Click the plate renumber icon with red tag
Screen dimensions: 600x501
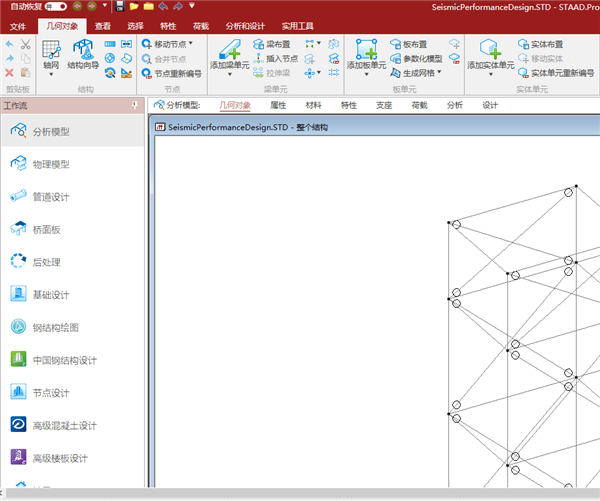coord(454,59)
